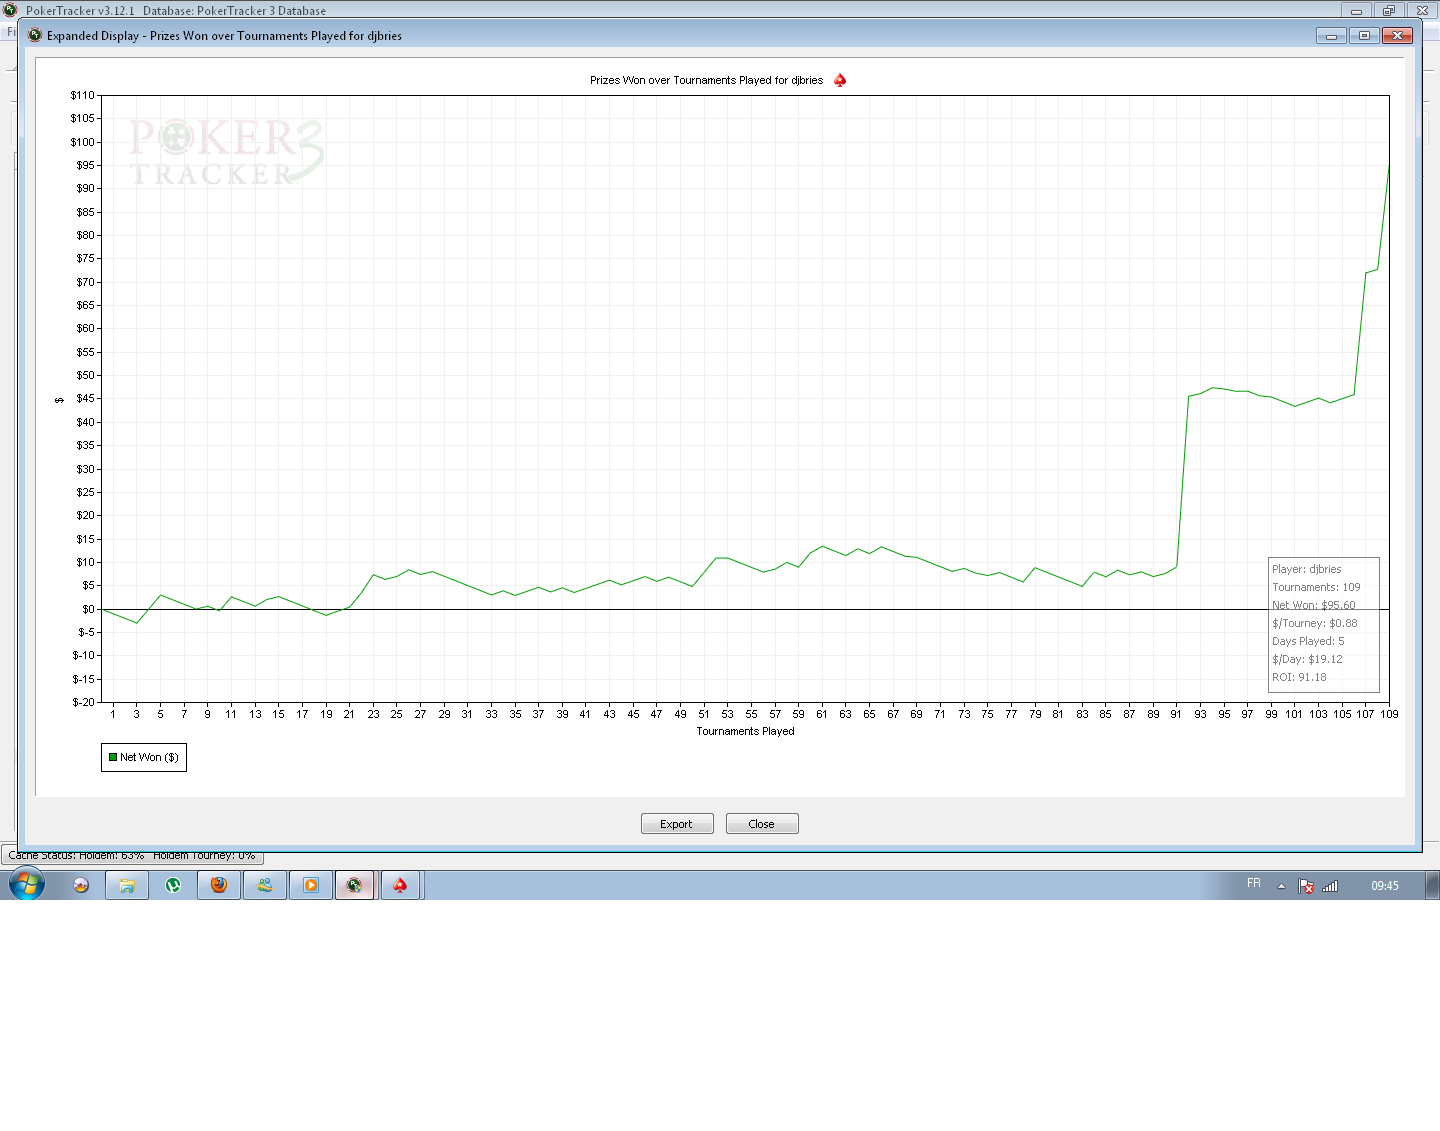The width and height of the screenshot is (1440, 1131).
Task: Minimize the PokerTracker main window
Action: [x=1356, y=11]
